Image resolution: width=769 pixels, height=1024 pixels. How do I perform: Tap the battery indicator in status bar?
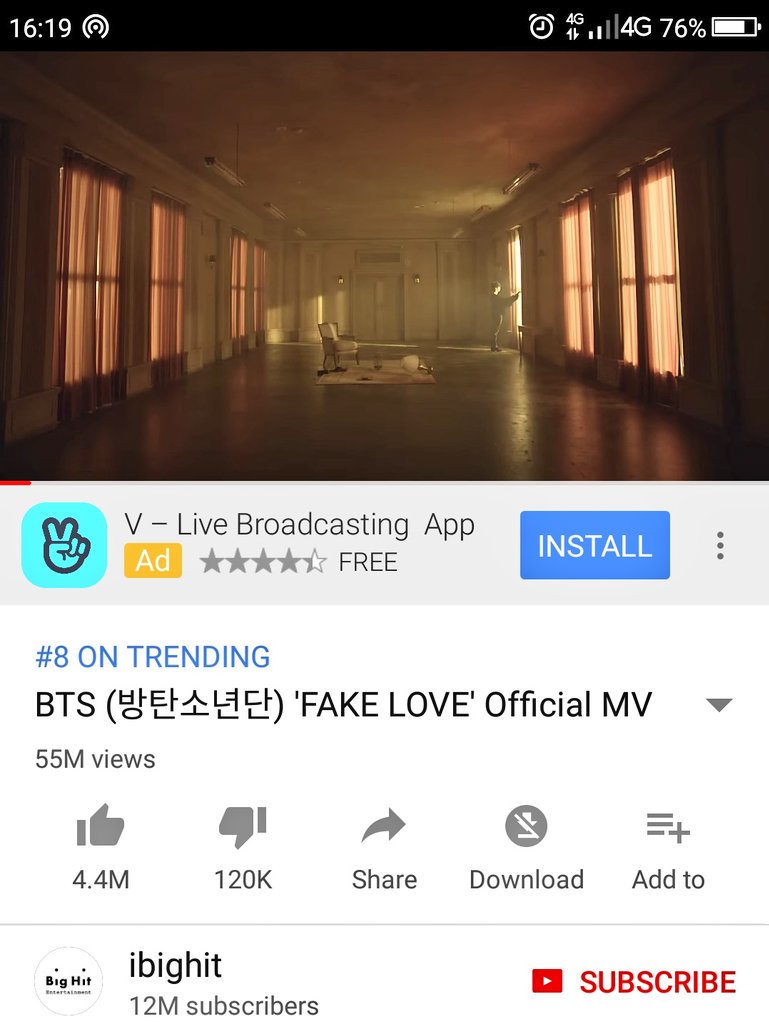[x=736, y=27]
